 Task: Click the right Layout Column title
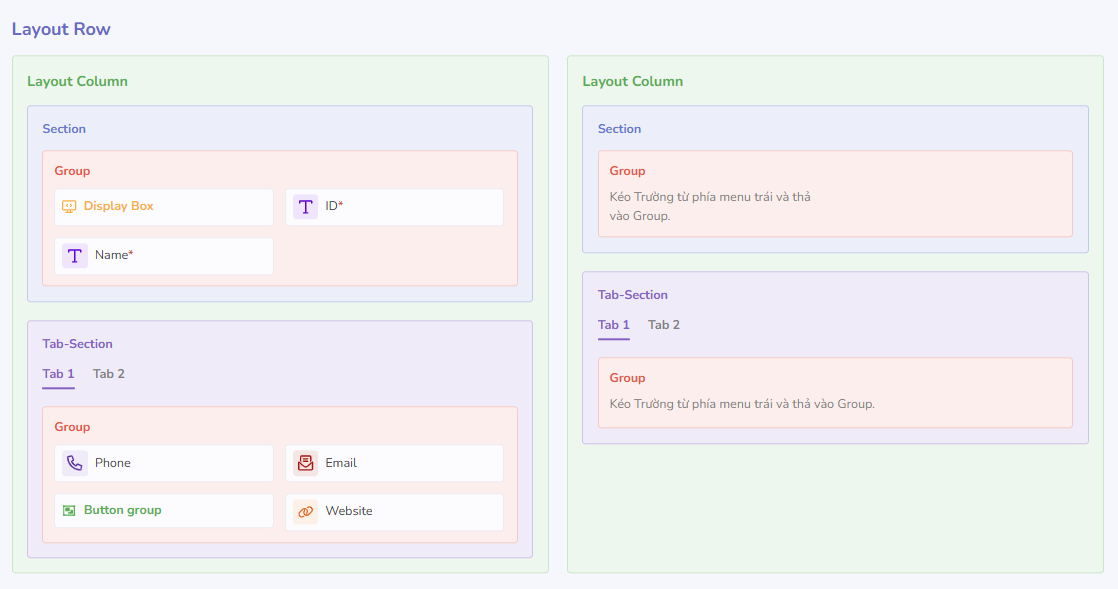(x=633, y=81)
